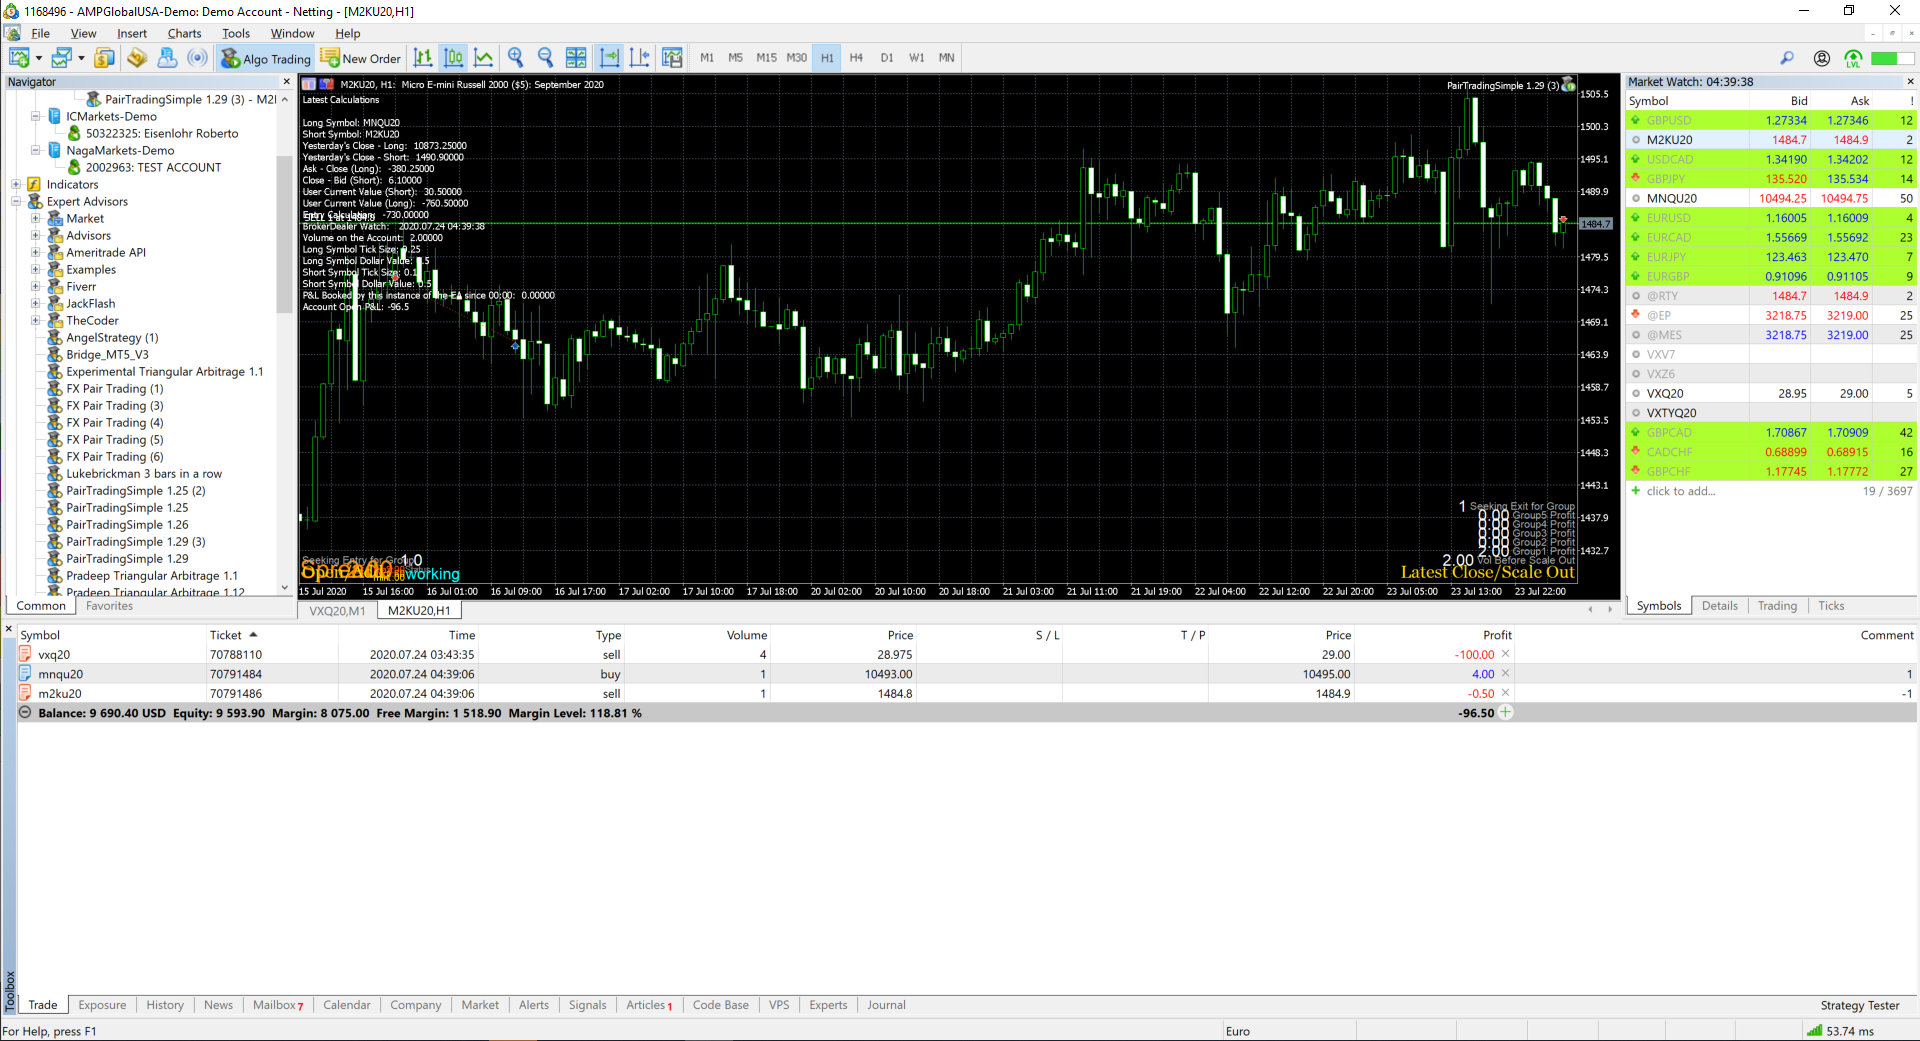The height and width of the screenshot is (1041, 1920).
Task: Zoom out on the chart
Action: [546, 58]
